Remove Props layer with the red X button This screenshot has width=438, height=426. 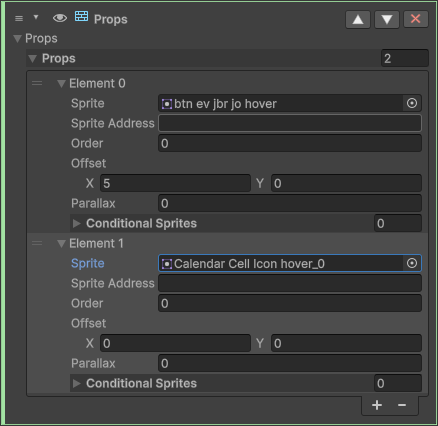[416, 19]
